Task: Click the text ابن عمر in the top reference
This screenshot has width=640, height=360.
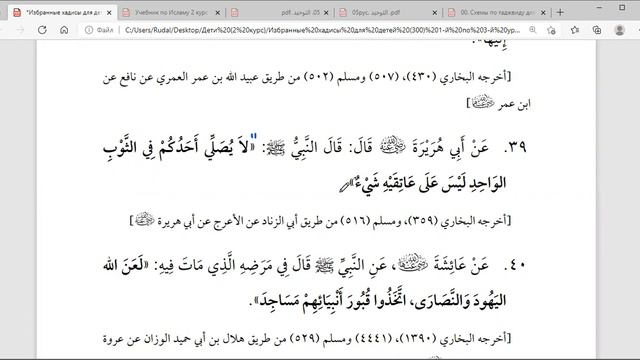Action: point(514,105)
